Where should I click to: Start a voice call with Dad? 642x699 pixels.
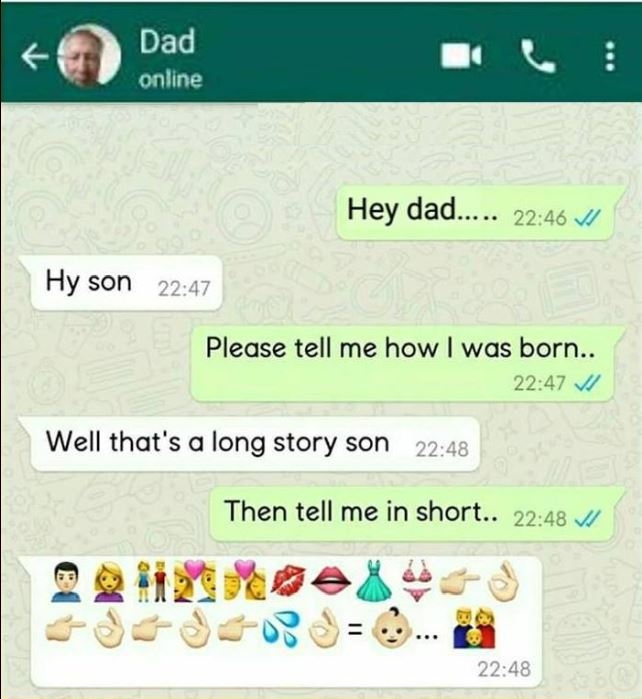[539, 56]
